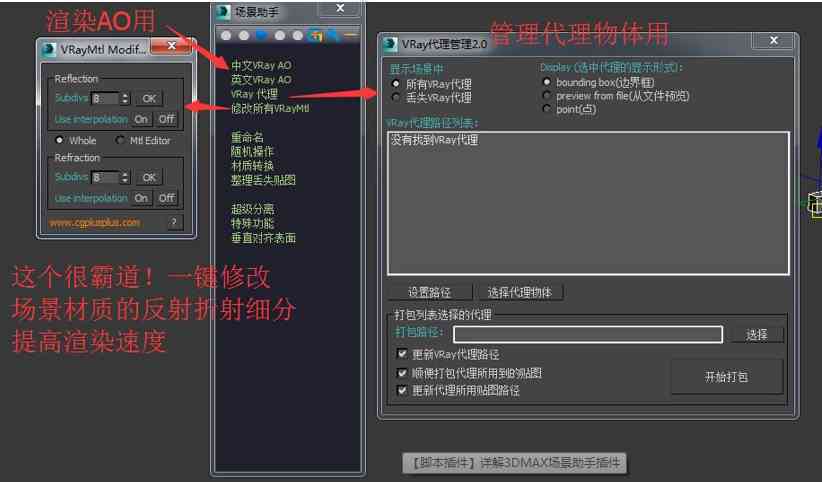Open 中文VRay AO in 场景助手
The height and width of the screenshot is (482, 822).
coord(261,66)
